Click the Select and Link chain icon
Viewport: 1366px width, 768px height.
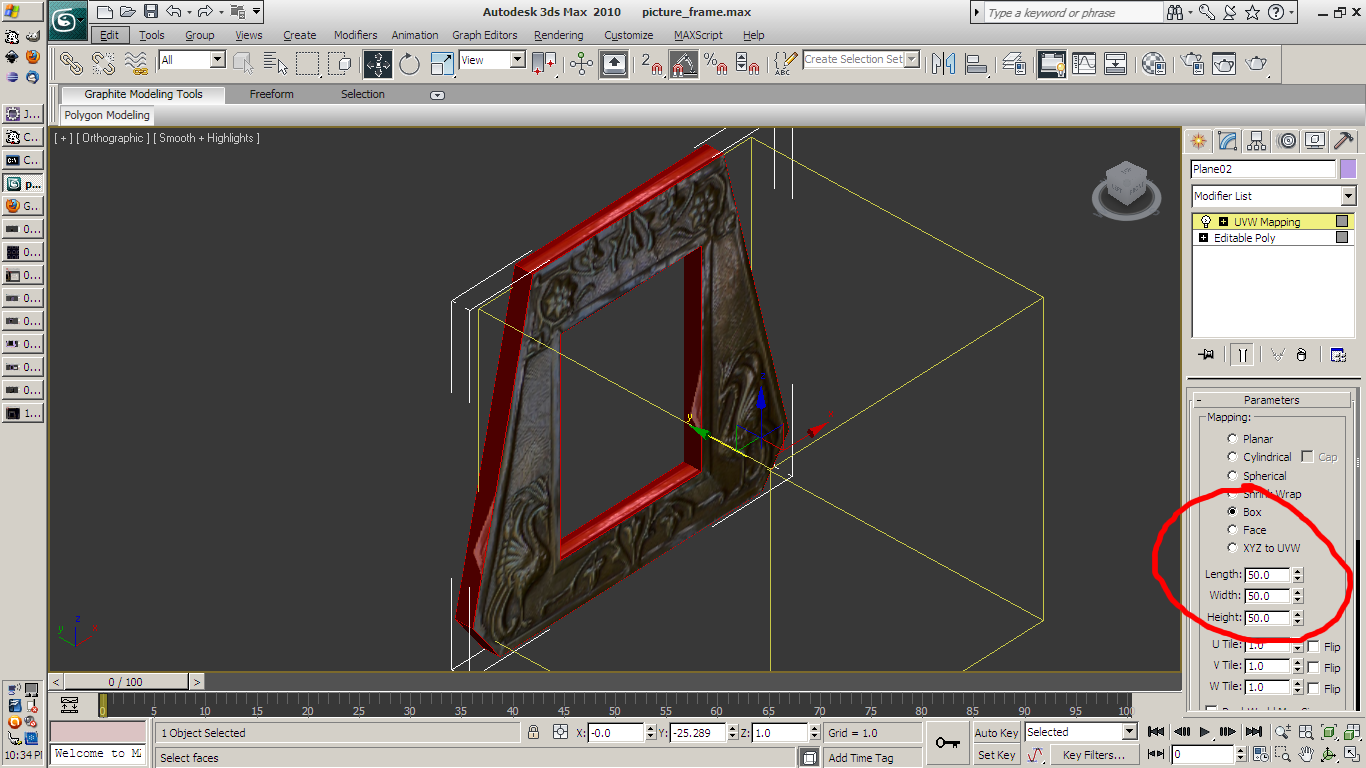tap(71, 64)
